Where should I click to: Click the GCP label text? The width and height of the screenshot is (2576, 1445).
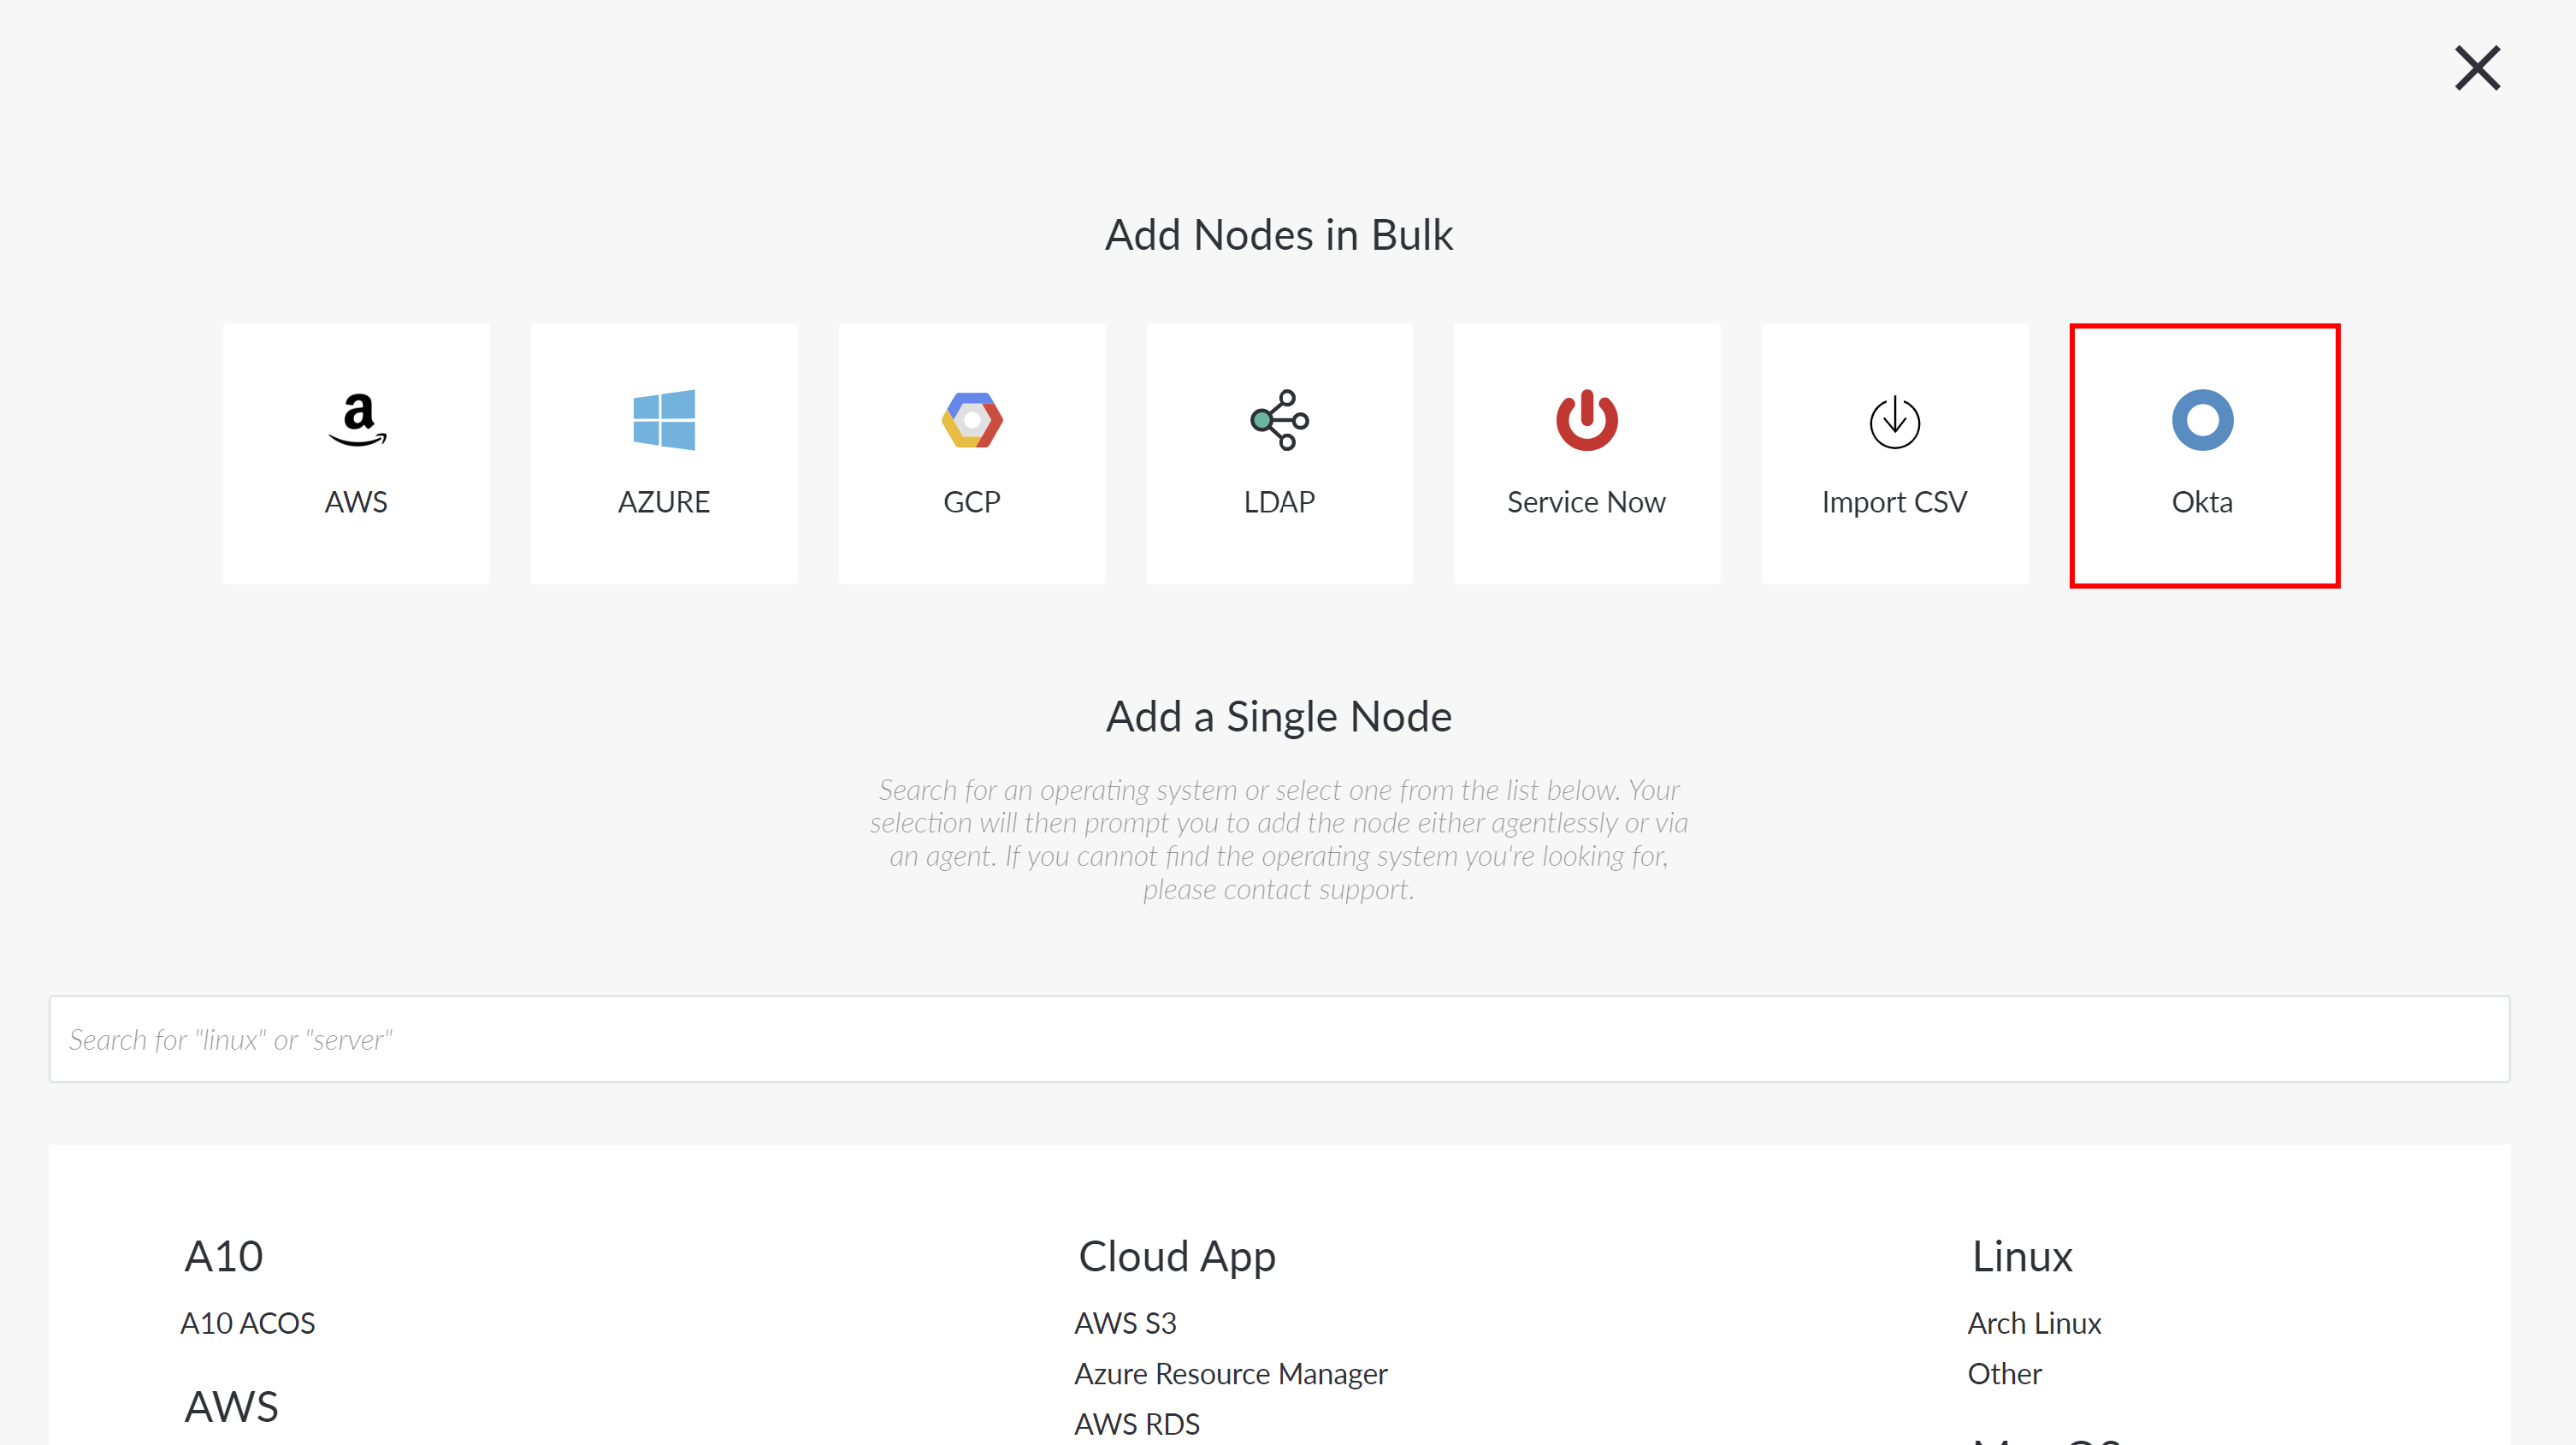point(972,501)
